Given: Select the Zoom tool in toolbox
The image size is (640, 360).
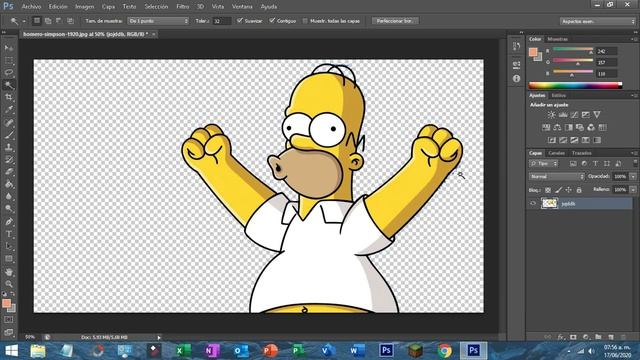Looking at the screenshot, I should (9, 284).
